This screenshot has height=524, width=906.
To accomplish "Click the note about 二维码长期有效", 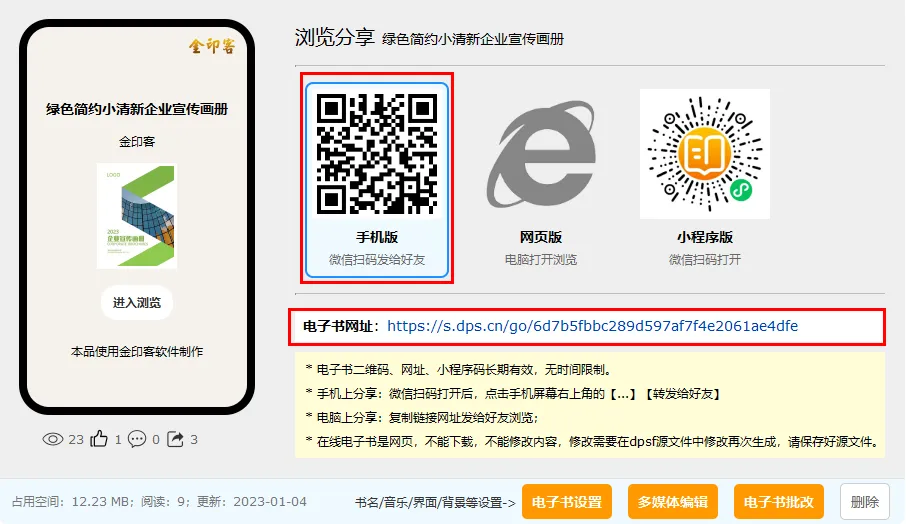I will 459,370.
